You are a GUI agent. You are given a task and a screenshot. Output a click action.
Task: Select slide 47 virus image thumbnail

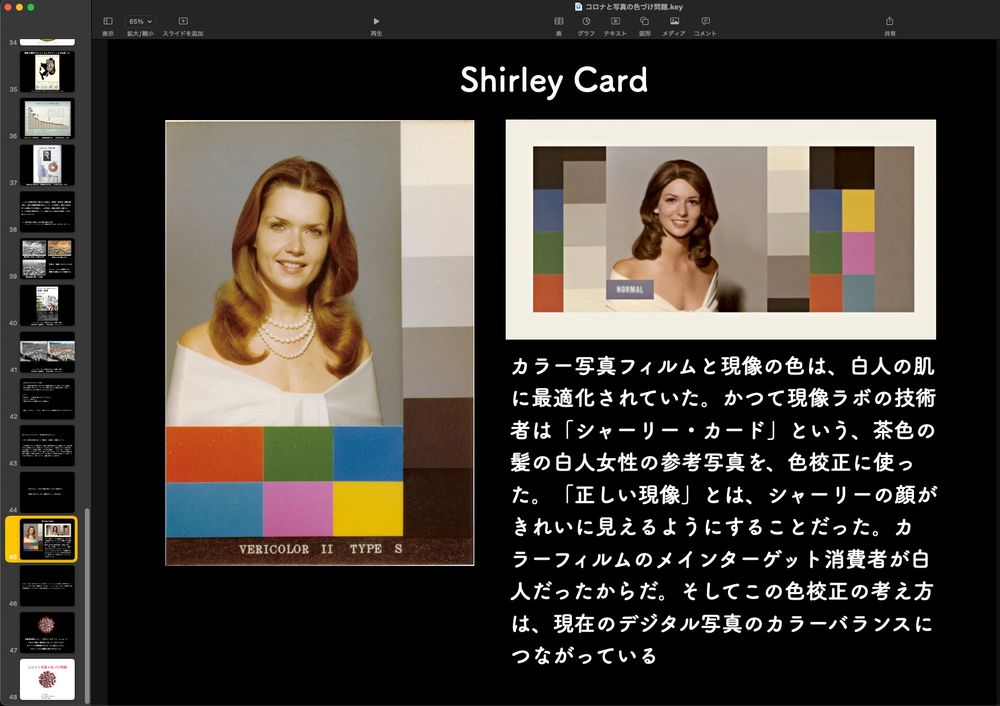47,633
